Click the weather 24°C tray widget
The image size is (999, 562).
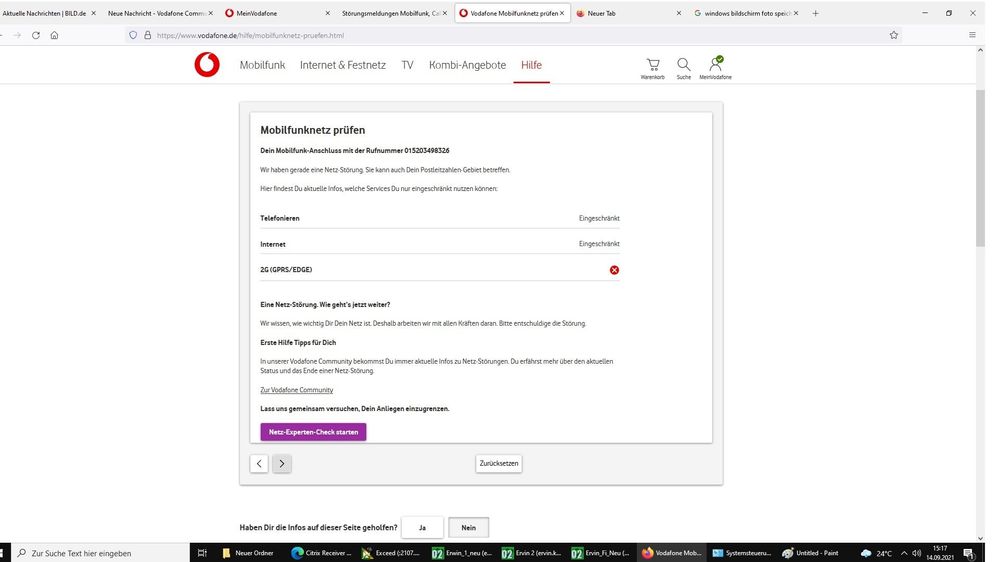pos(877,553)
